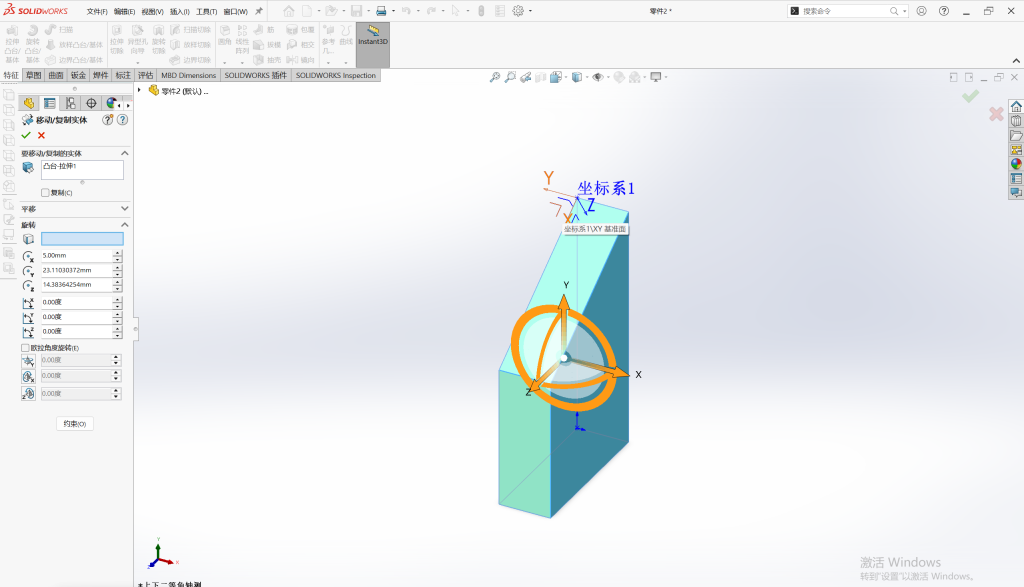The width and height of the screenshot is (1024, 587).
Task: Open the Hide/Show Items eye icon
Action: coord(598,77)
